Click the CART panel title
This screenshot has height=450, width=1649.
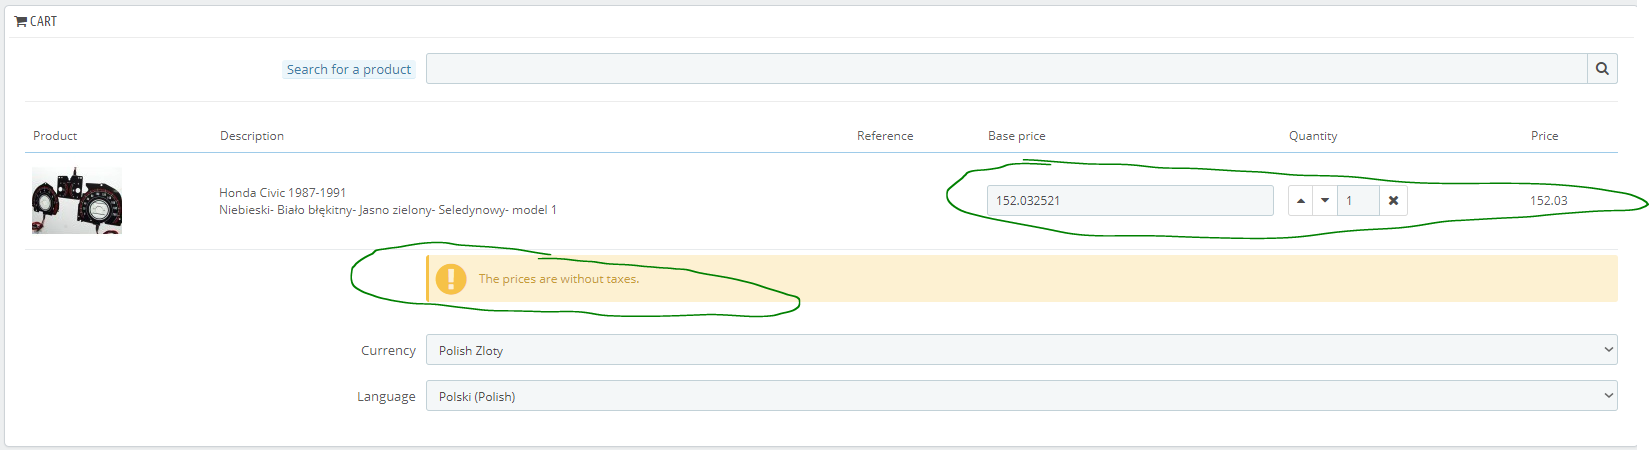click(43, 21)
